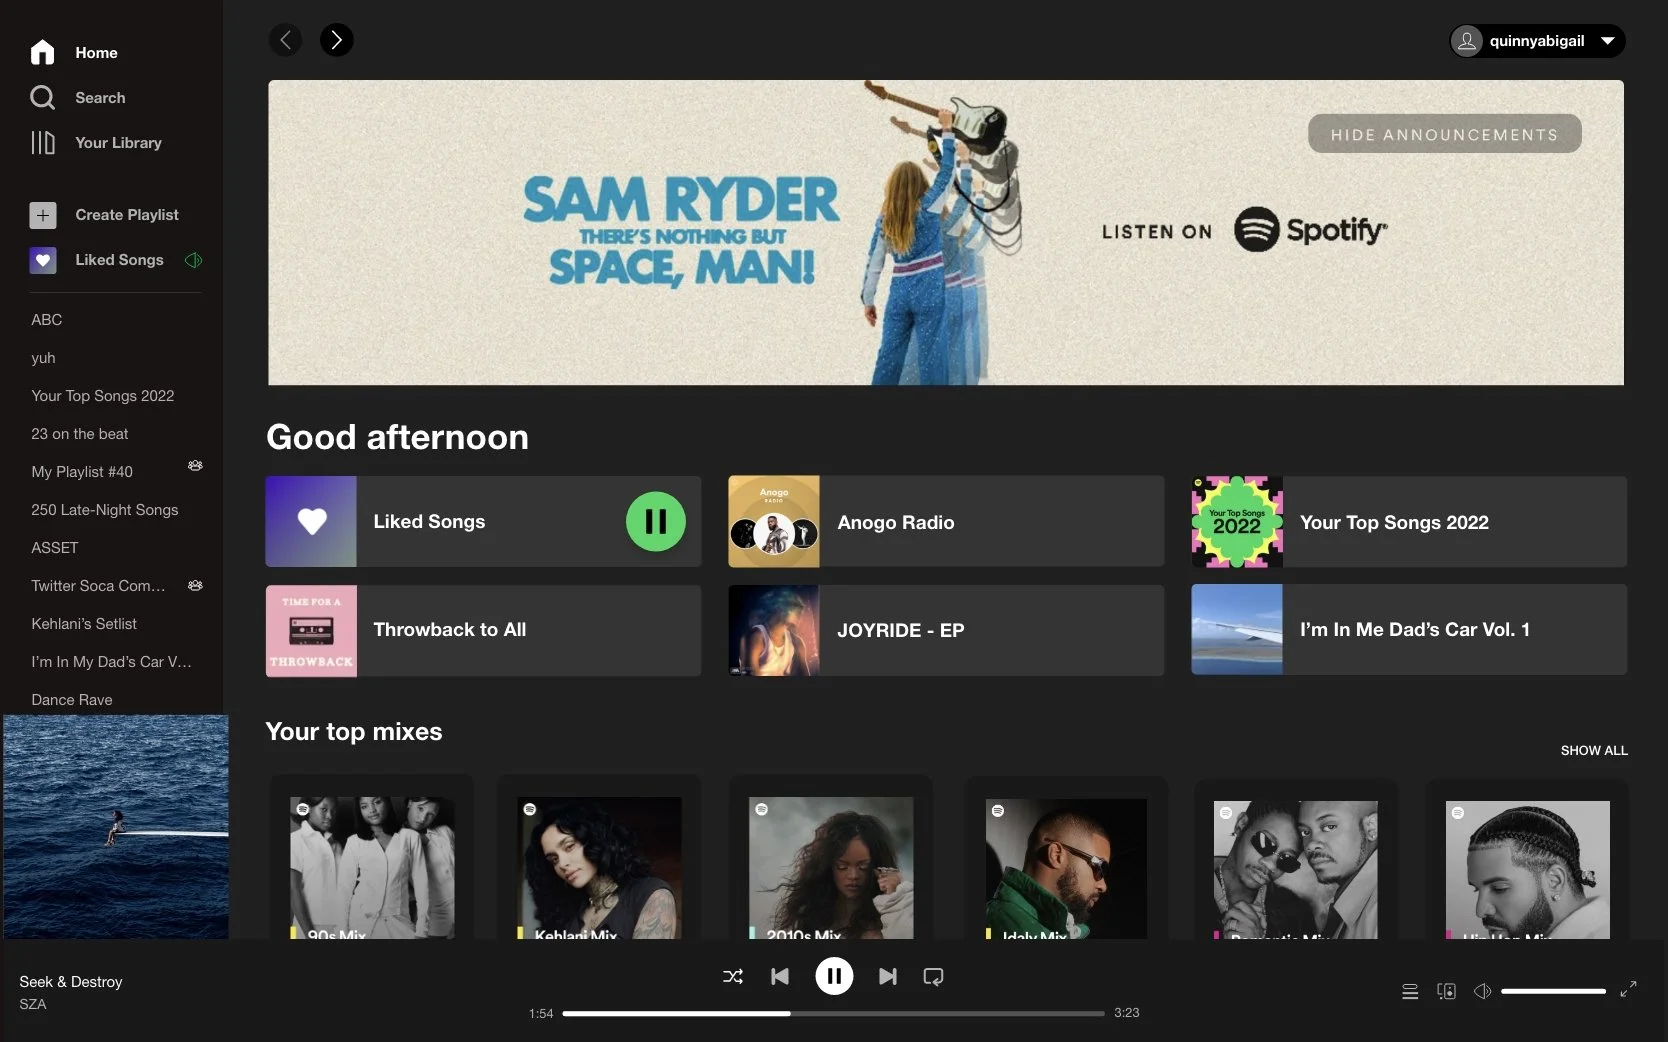1668x1042 pixels.
Task: Open the ASSET playlist
Action: [54, 548]
